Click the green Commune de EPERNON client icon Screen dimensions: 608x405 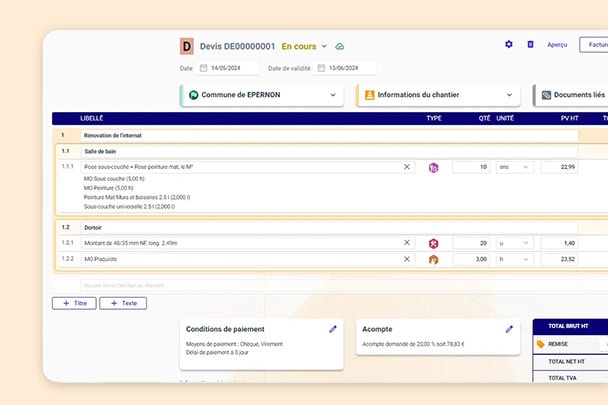193,95
